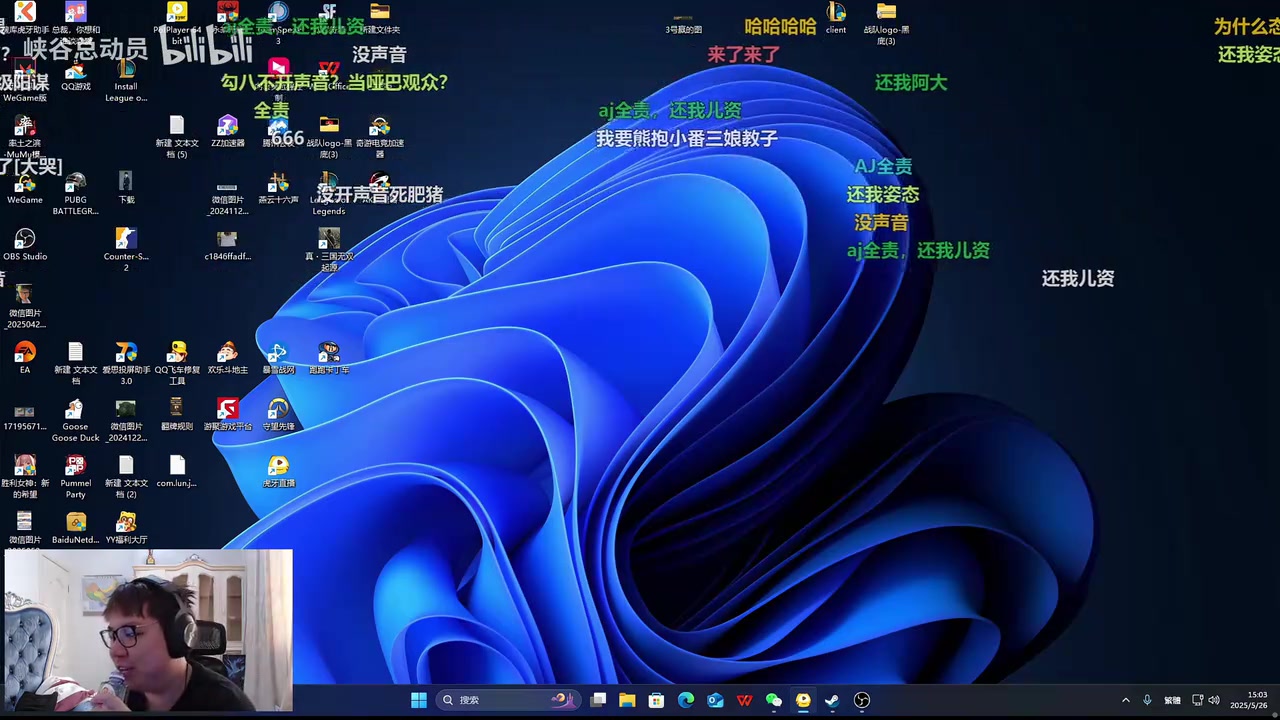Open the BaiduNetdisk desktop icon
Image resolution: width=1280 pixels, height=720 pixels.
tap(75, 523)
